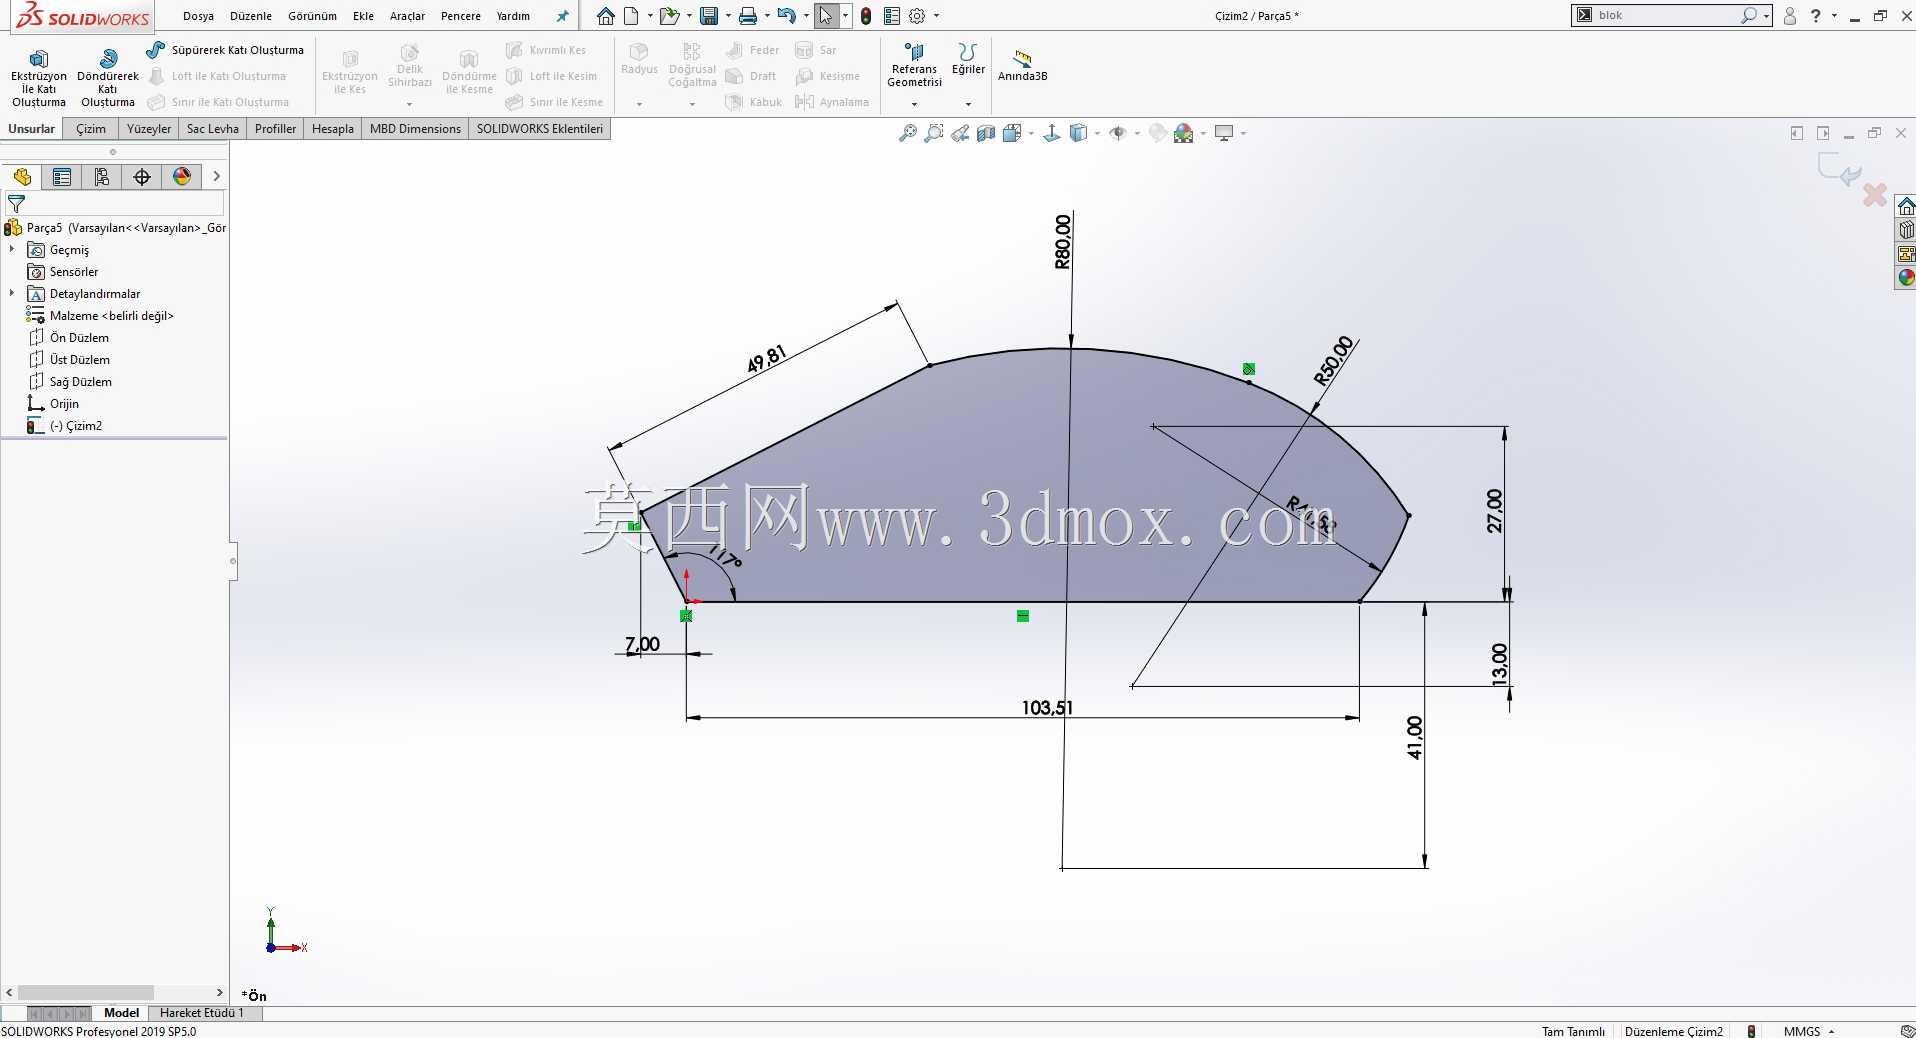Click the Select cursor tool
This screenshot has width=1916, height=1038.
[x=825, y=16]
